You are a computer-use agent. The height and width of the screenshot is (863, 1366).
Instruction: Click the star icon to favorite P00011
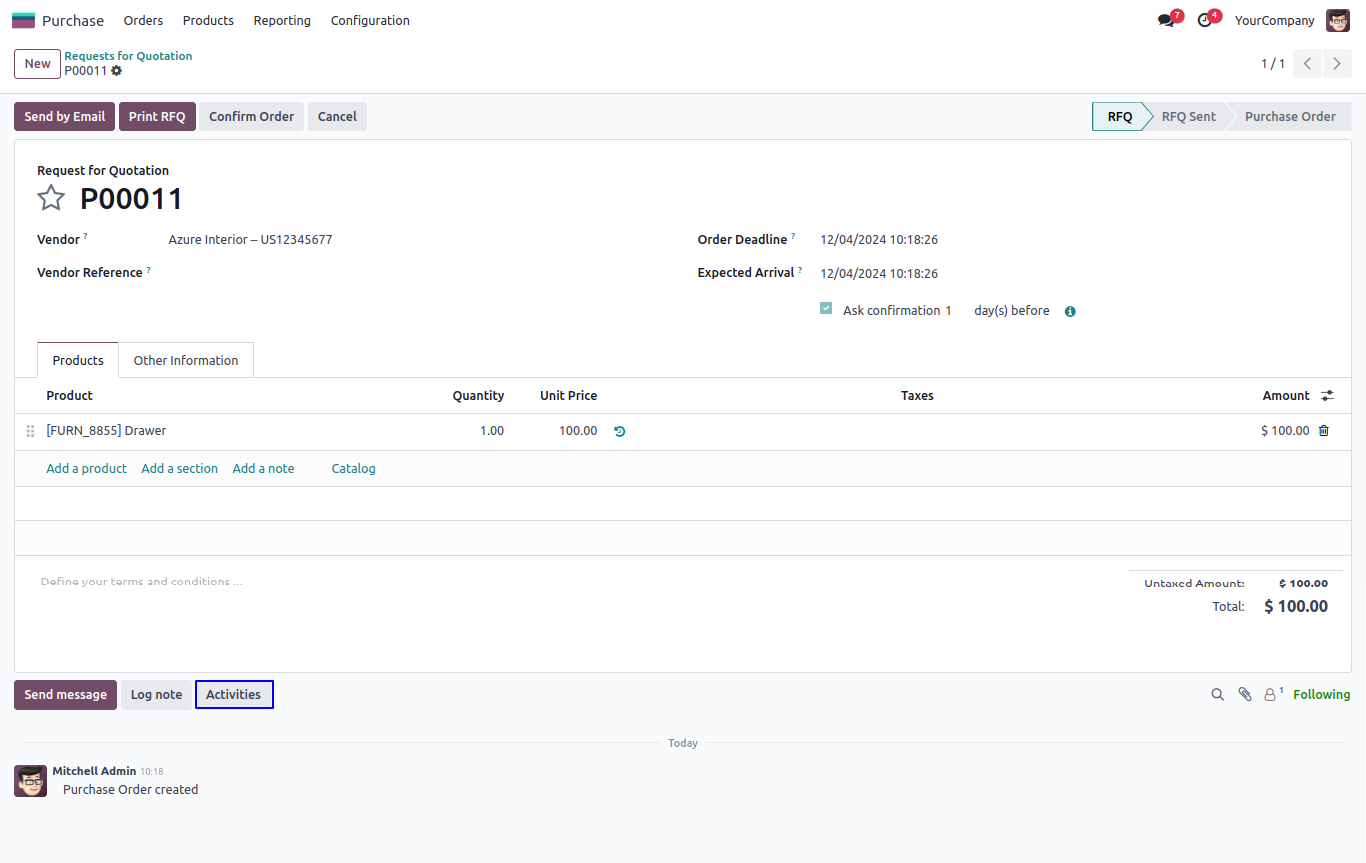[x=51, y=198]
